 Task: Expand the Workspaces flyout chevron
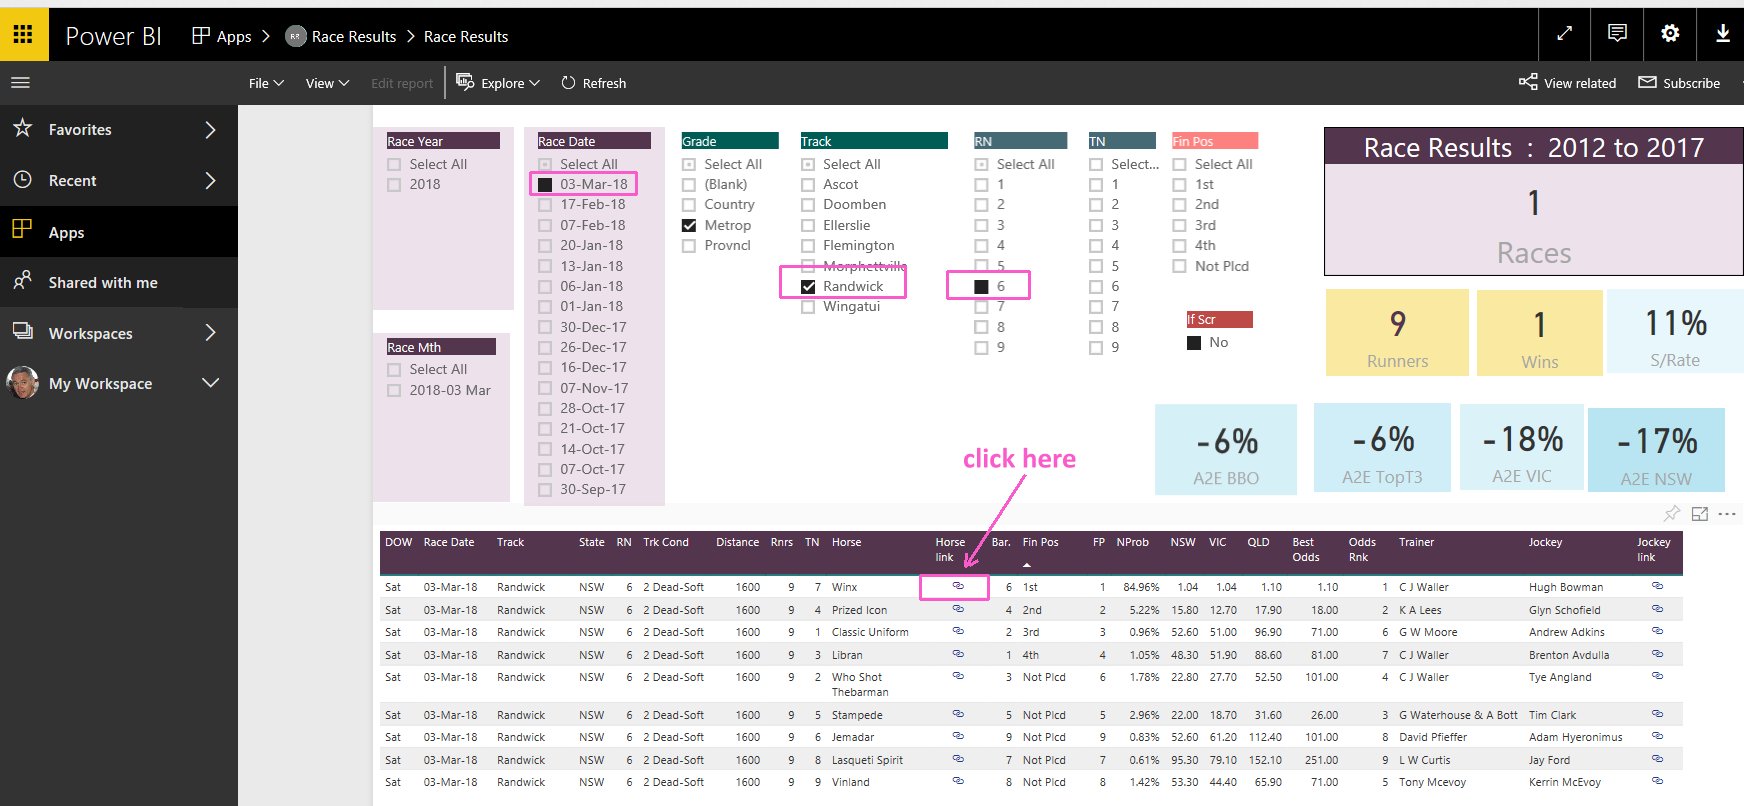pyautogui.click(x=210, y=332)
